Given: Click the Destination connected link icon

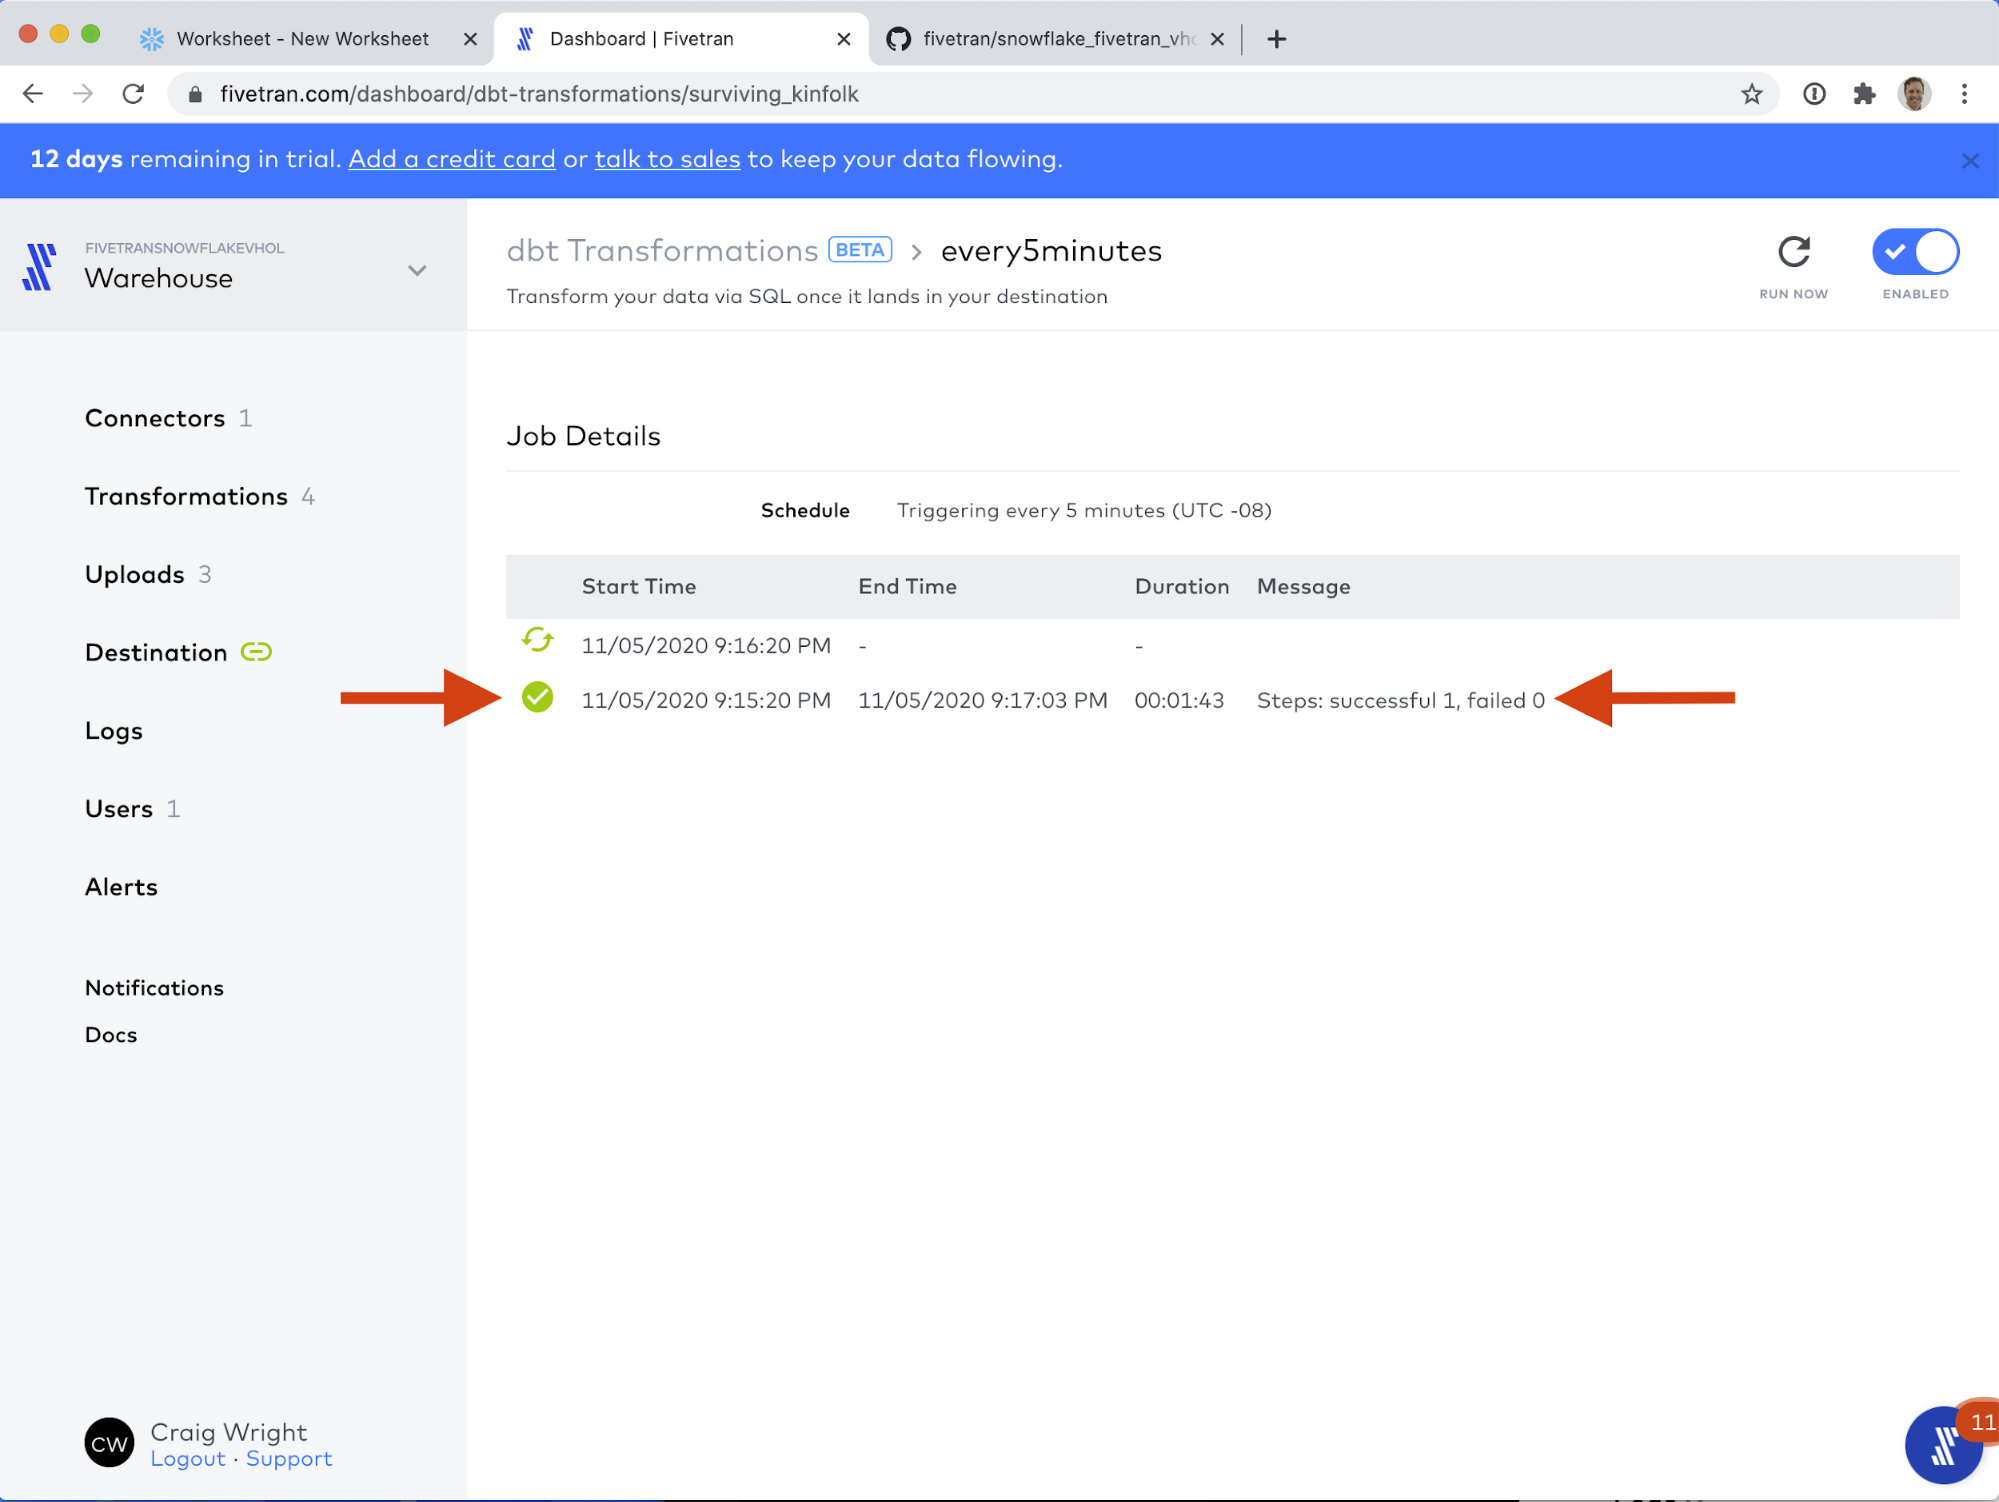Looking at the screenshot, I should 257,652.
